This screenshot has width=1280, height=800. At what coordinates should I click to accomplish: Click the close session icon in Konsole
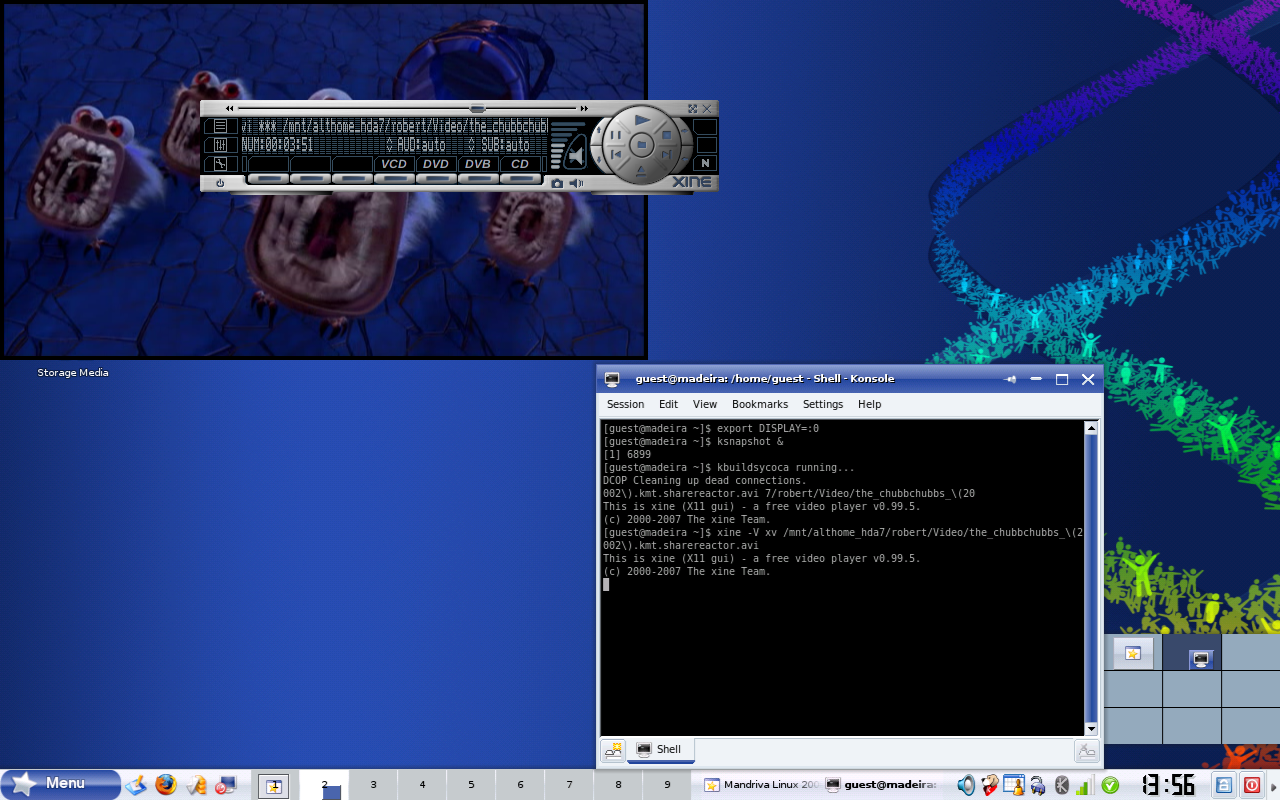[x=1087, y=750]
